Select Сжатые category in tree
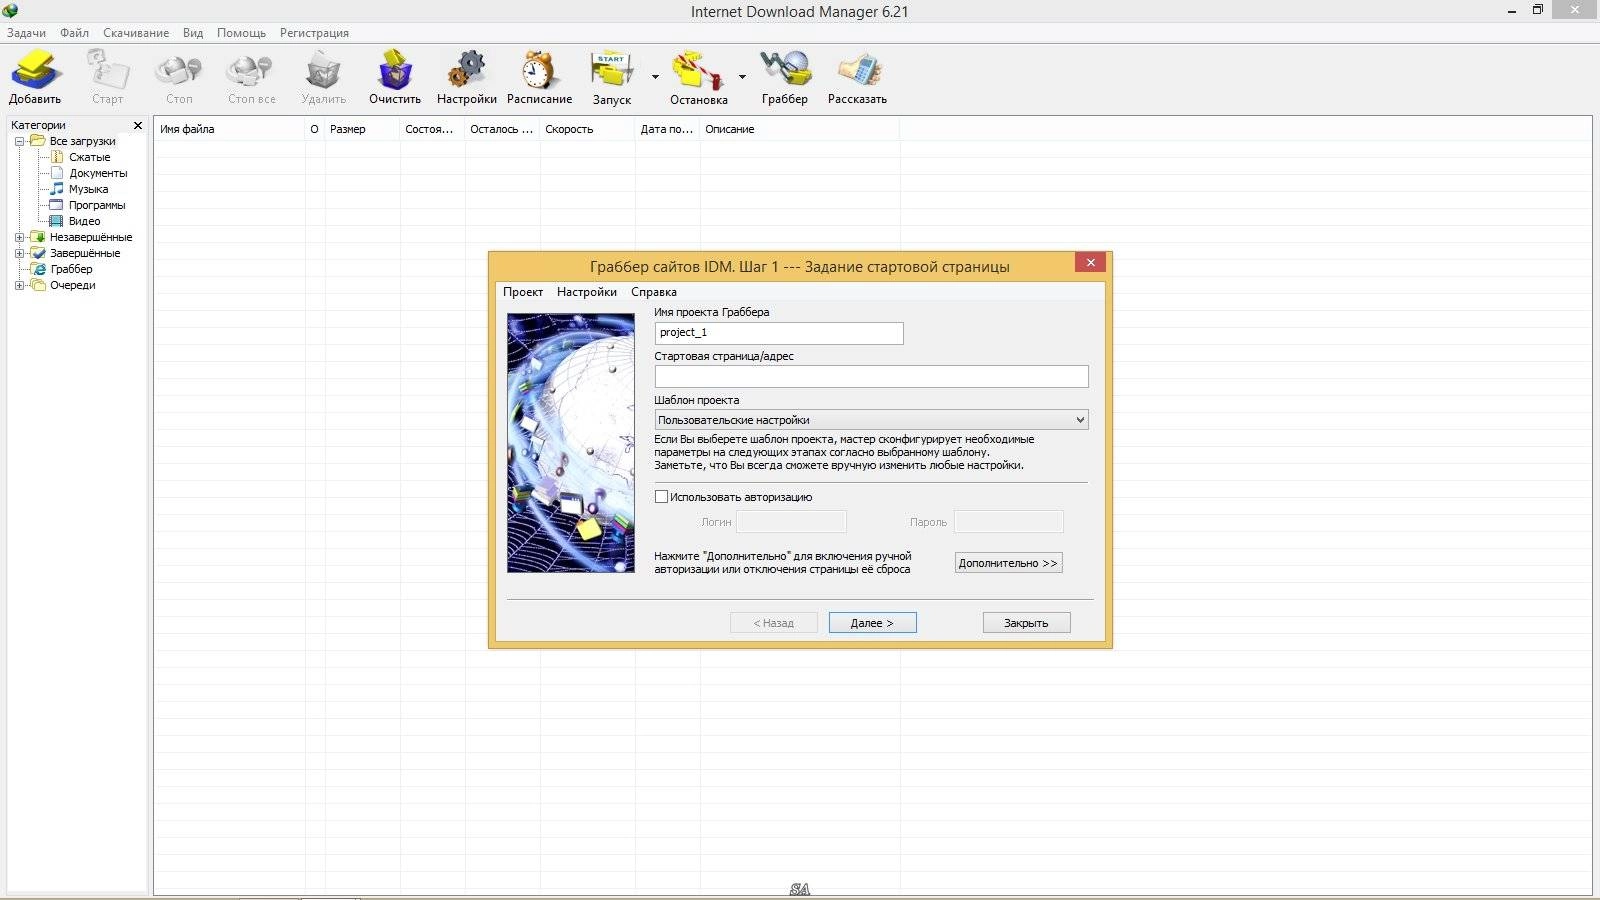 (89, 157)
